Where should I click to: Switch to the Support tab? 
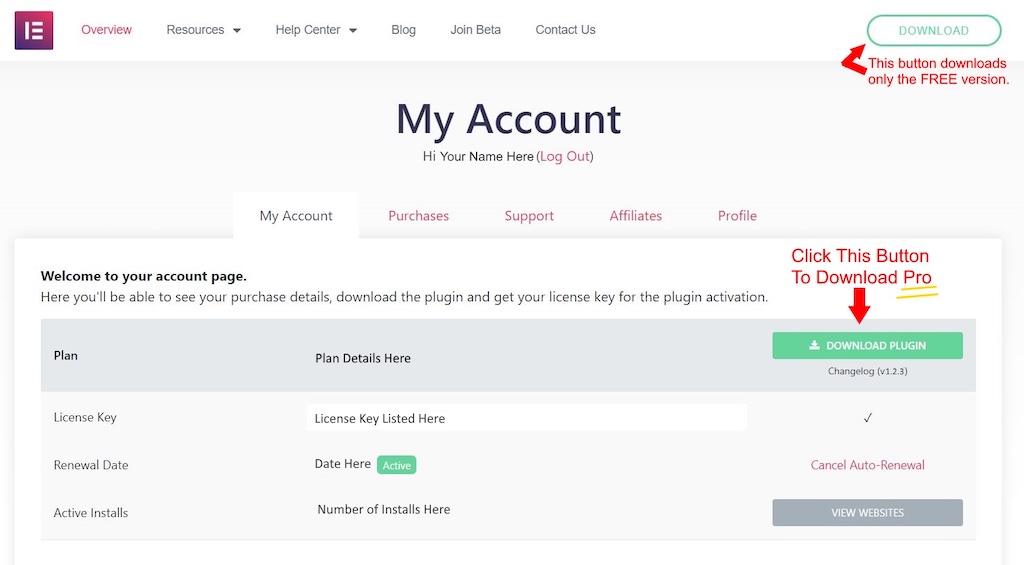point(529,216)
